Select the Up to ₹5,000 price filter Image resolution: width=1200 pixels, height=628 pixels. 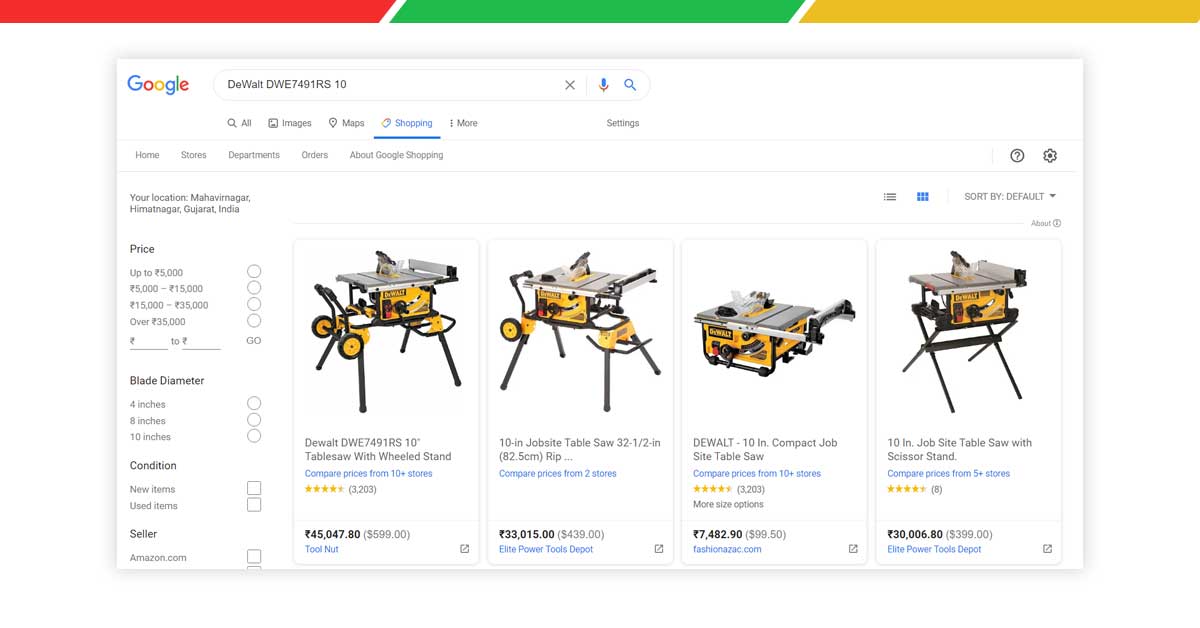pyautogui.click(x=254, y=272)
